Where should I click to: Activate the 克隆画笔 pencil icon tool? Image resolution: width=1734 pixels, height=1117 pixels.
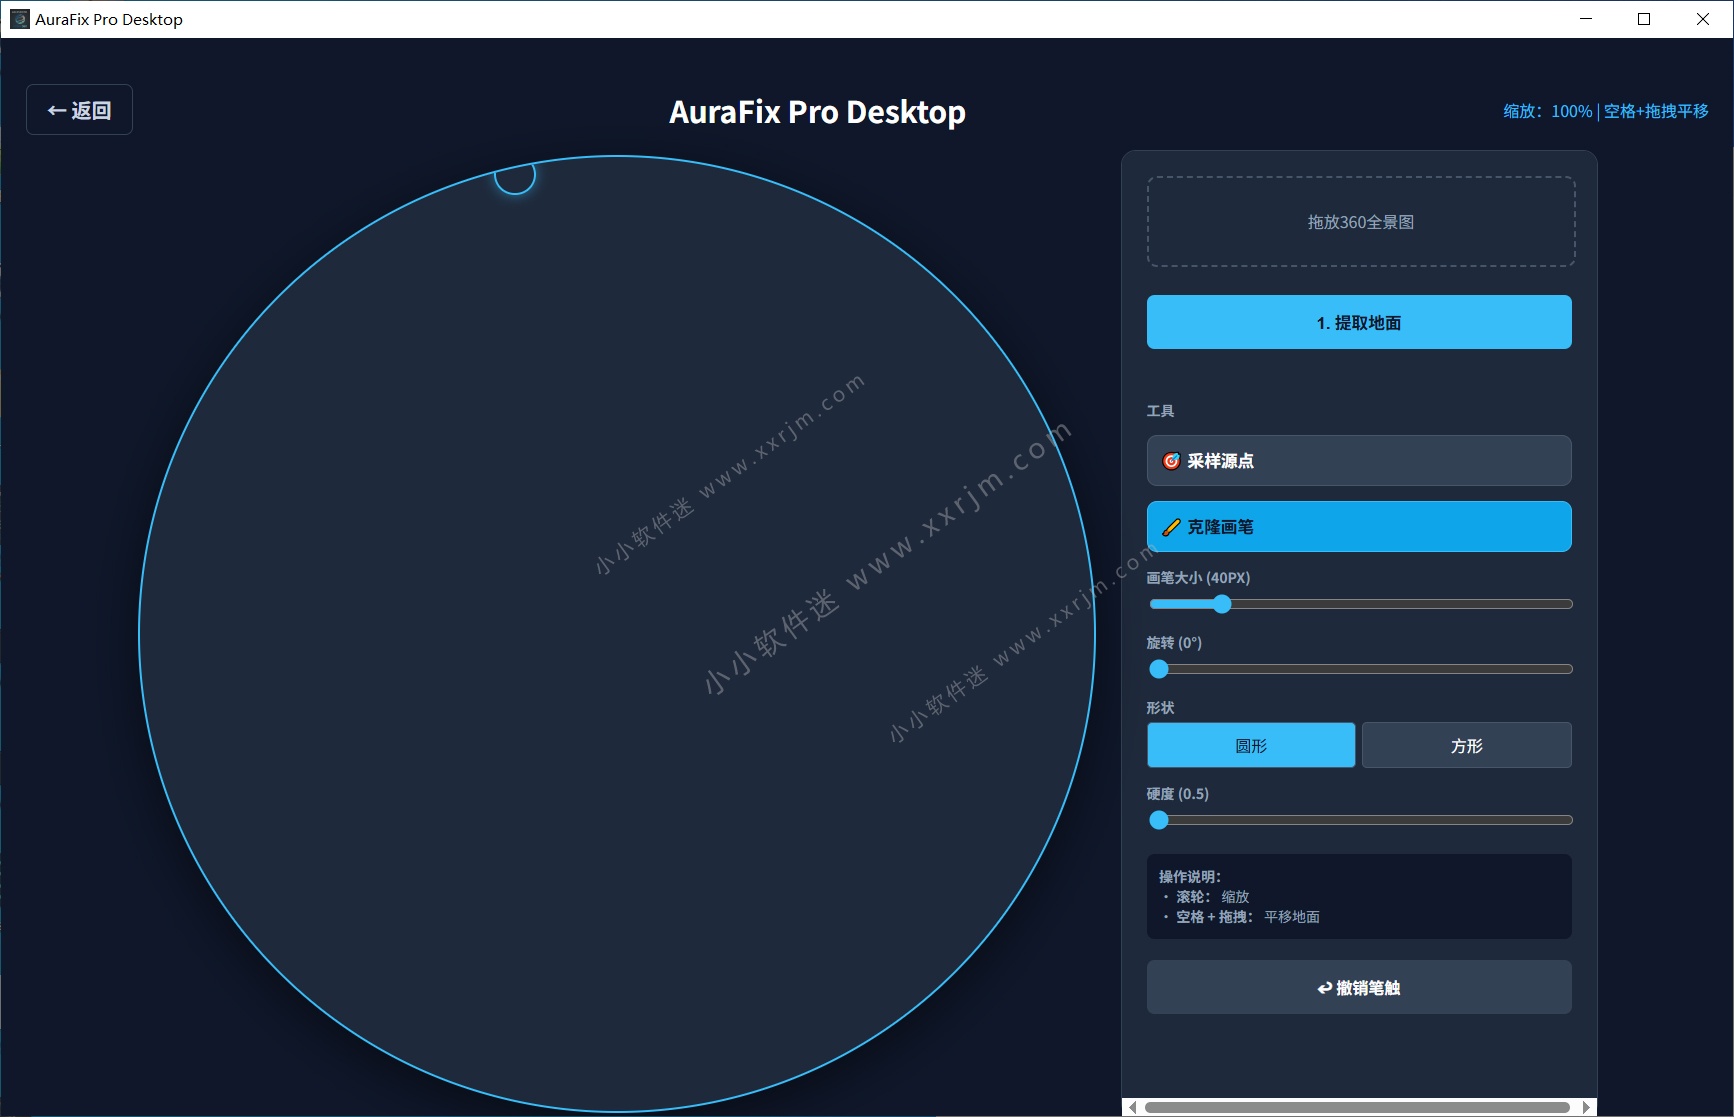[x=1171, y=527]
